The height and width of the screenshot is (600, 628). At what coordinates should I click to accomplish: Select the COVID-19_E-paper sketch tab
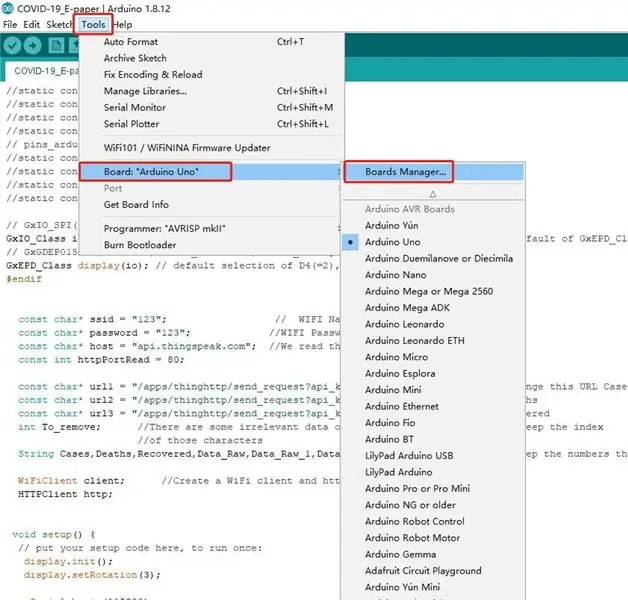pos(43,71)
